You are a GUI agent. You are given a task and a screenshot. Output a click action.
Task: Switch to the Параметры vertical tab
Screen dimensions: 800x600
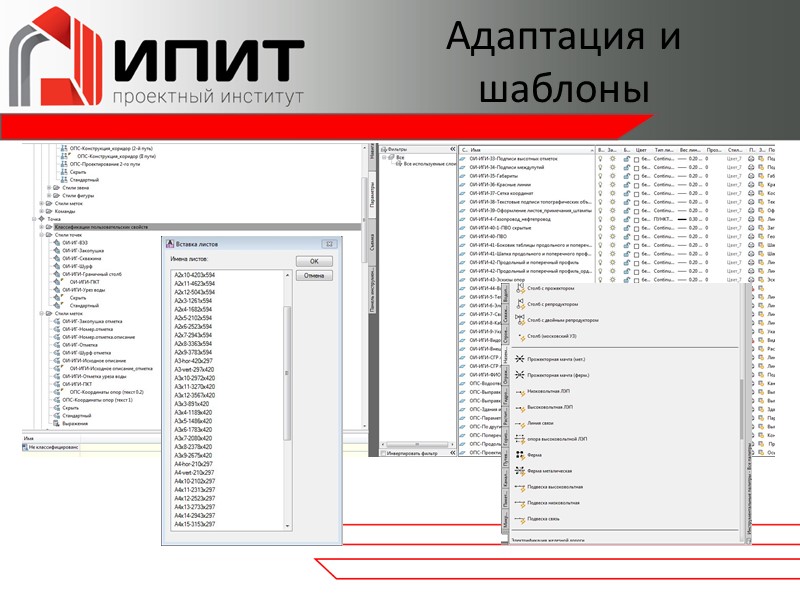pyautogui.click(x=372, y=195)
